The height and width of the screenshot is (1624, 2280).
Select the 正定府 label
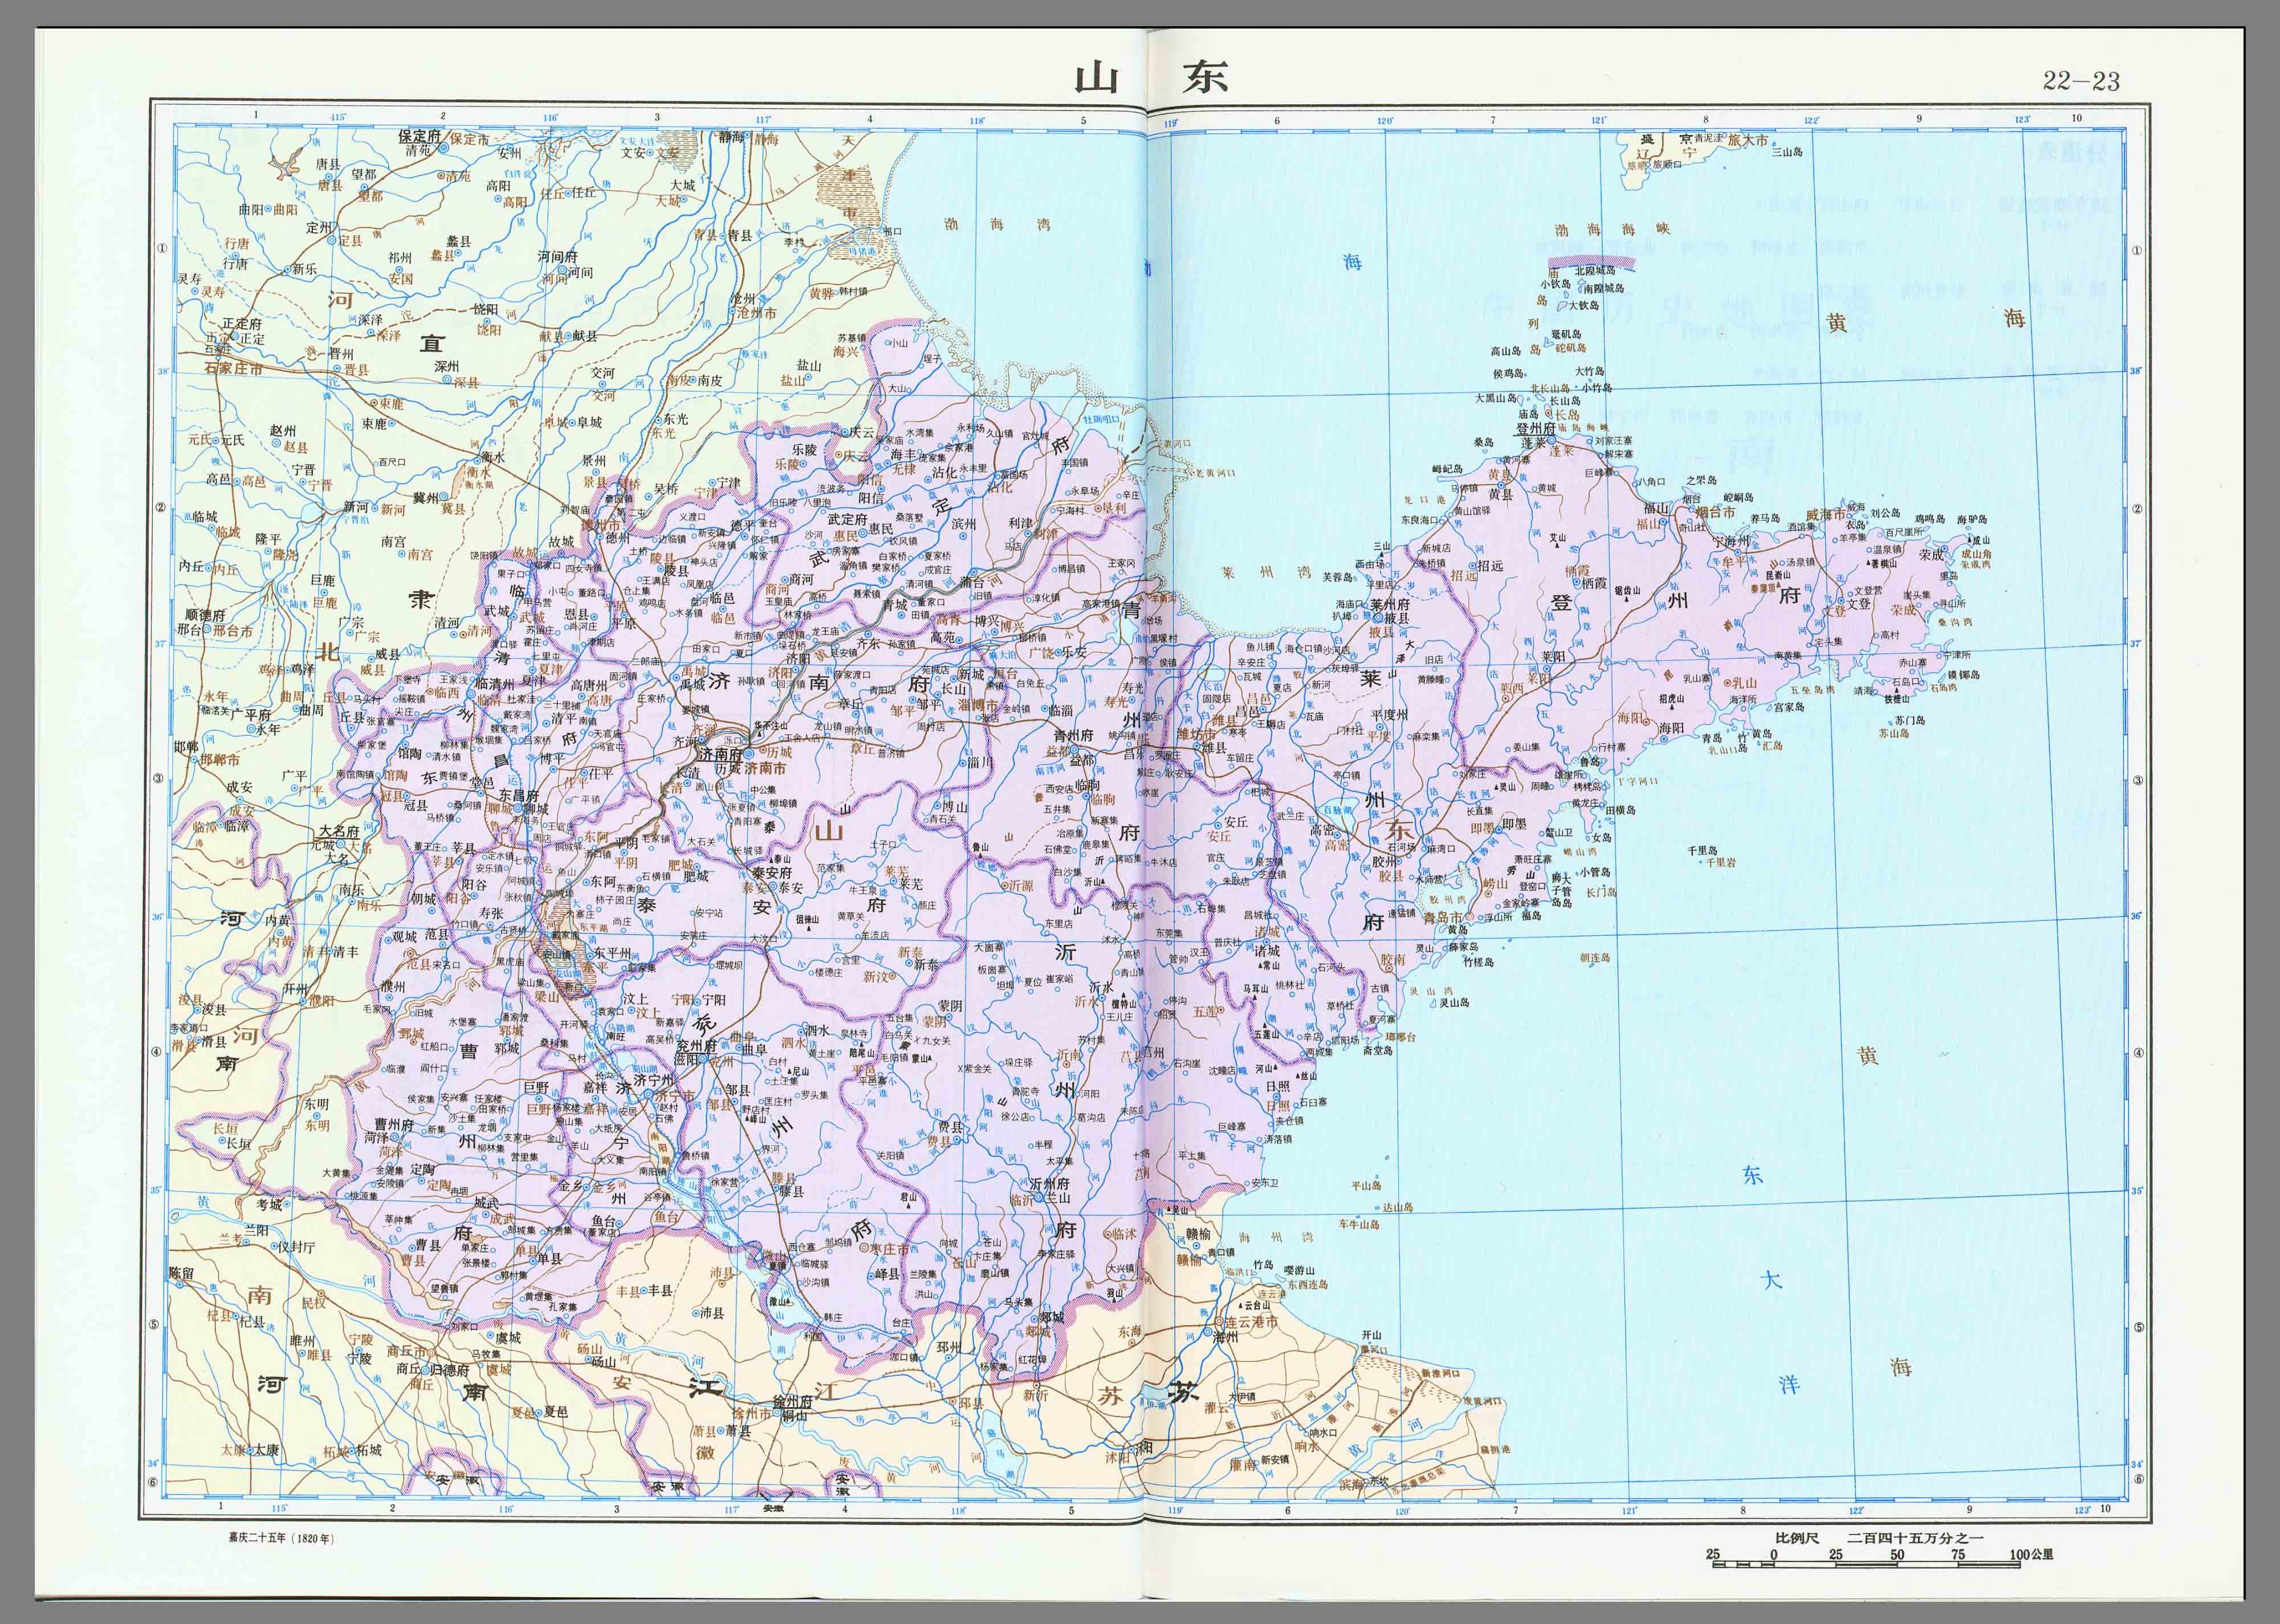(242, 323)
